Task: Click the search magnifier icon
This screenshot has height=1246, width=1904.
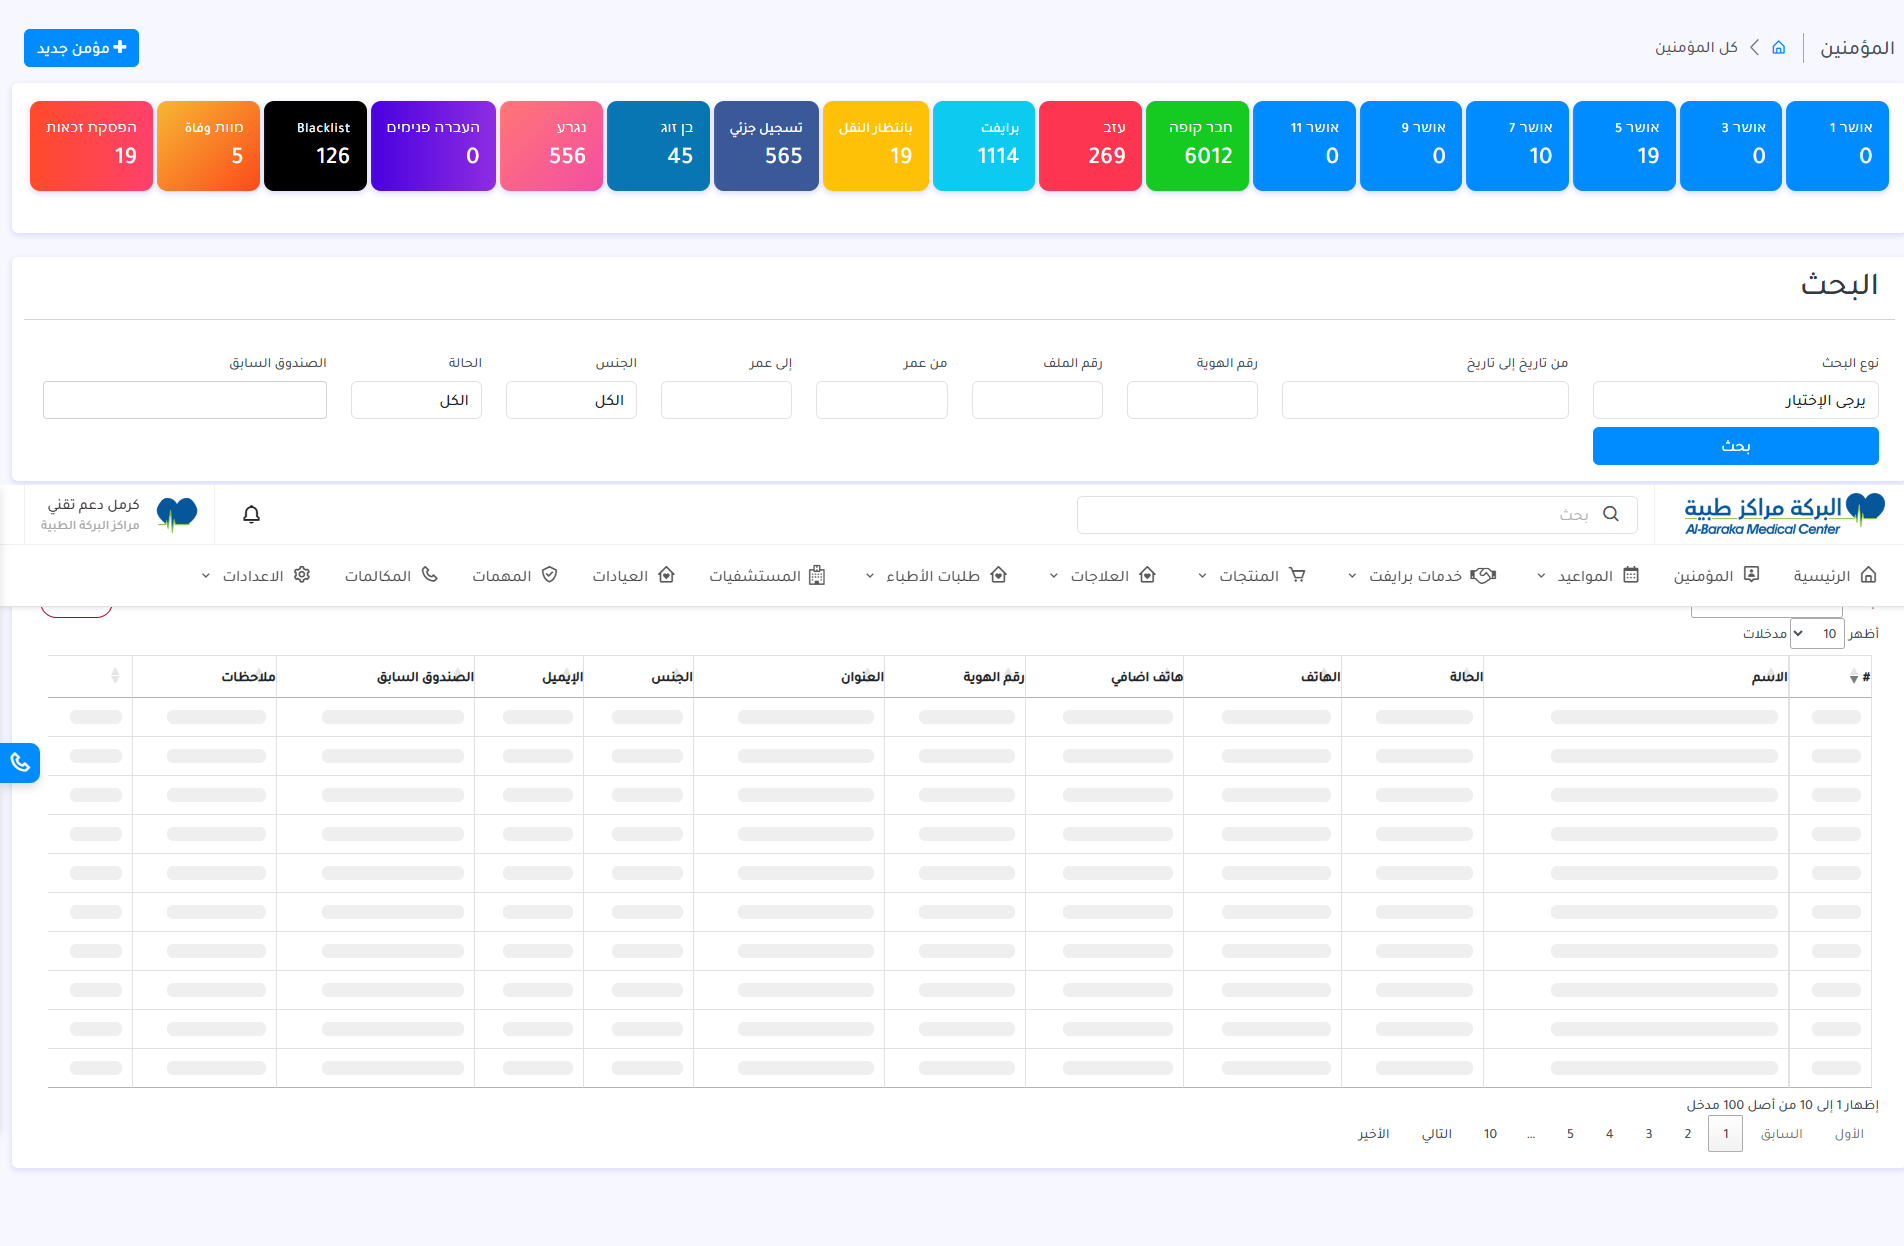Action: (1610, 514)
